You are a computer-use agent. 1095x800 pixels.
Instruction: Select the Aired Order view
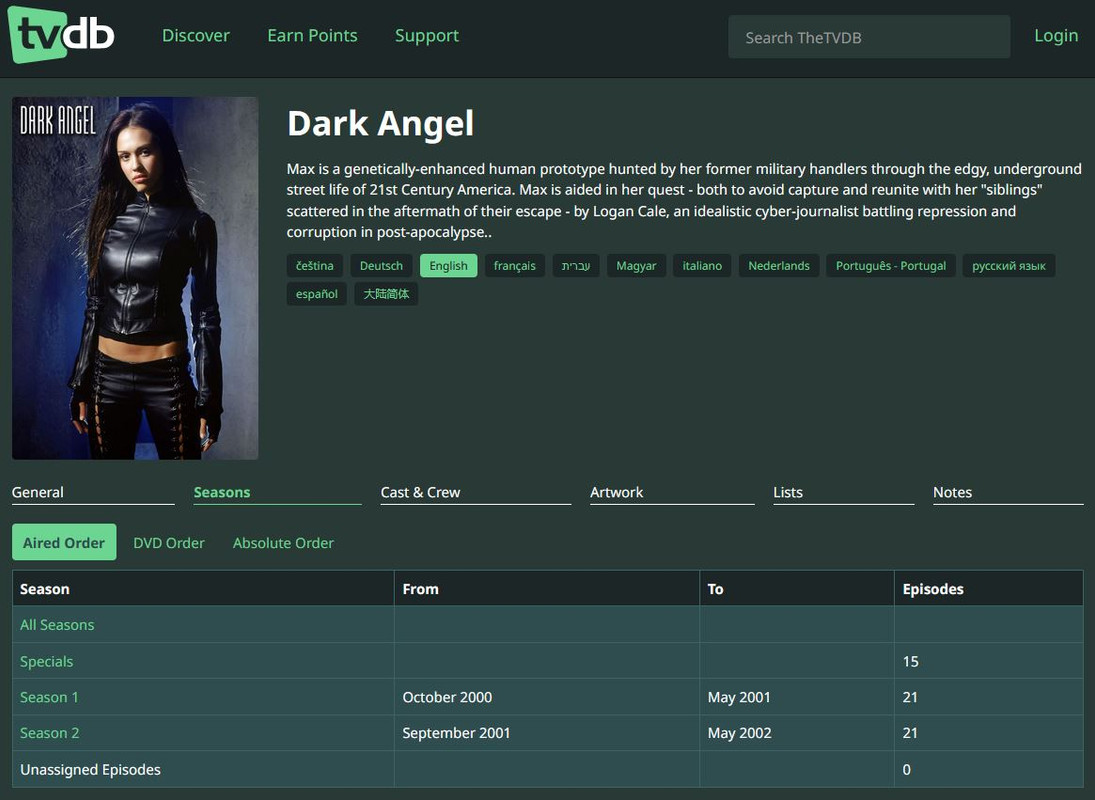click(64, 542)
